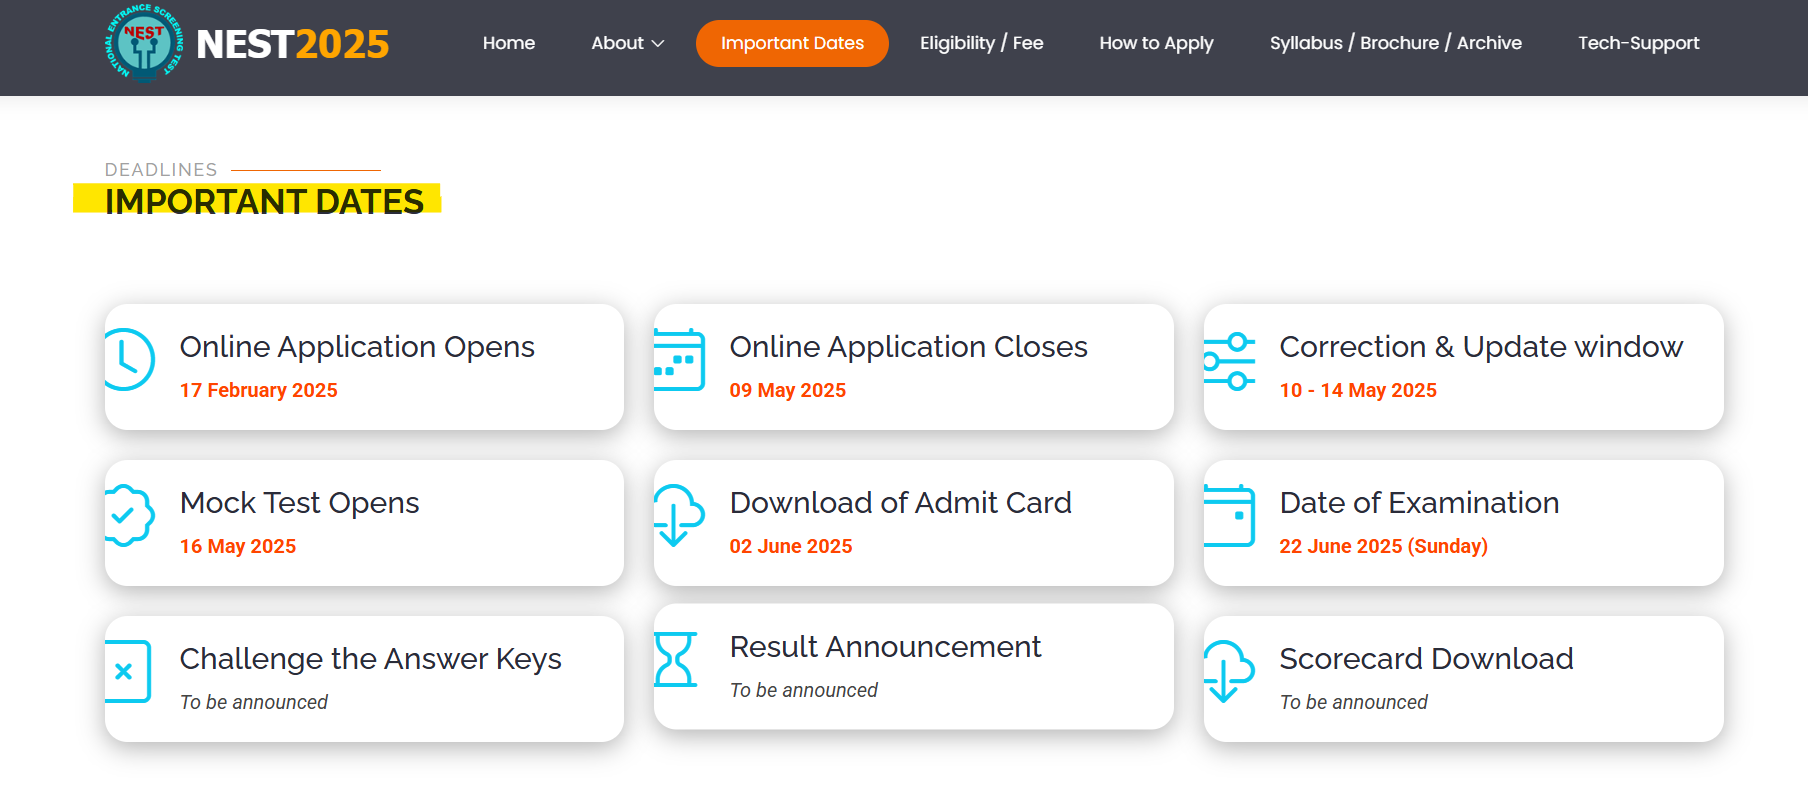
Task: Expand the About dropdown menu
Action: (627, 43)
